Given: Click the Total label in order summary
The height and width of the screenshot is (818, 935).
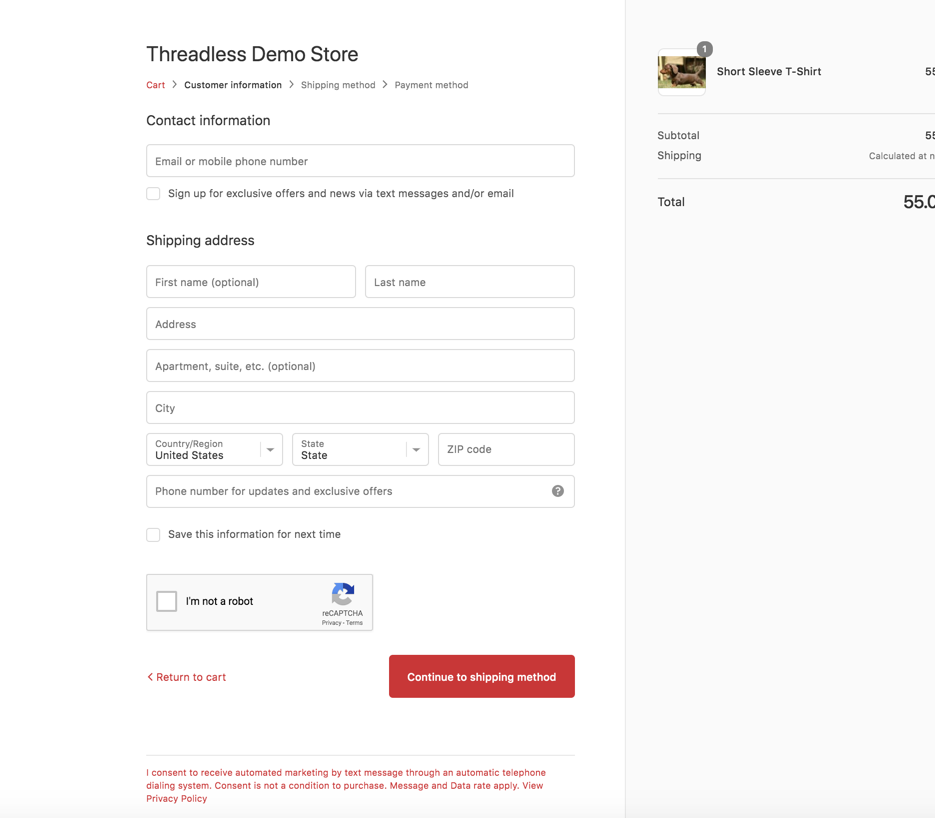Looking at the screenshot, I should click(671, 202).
